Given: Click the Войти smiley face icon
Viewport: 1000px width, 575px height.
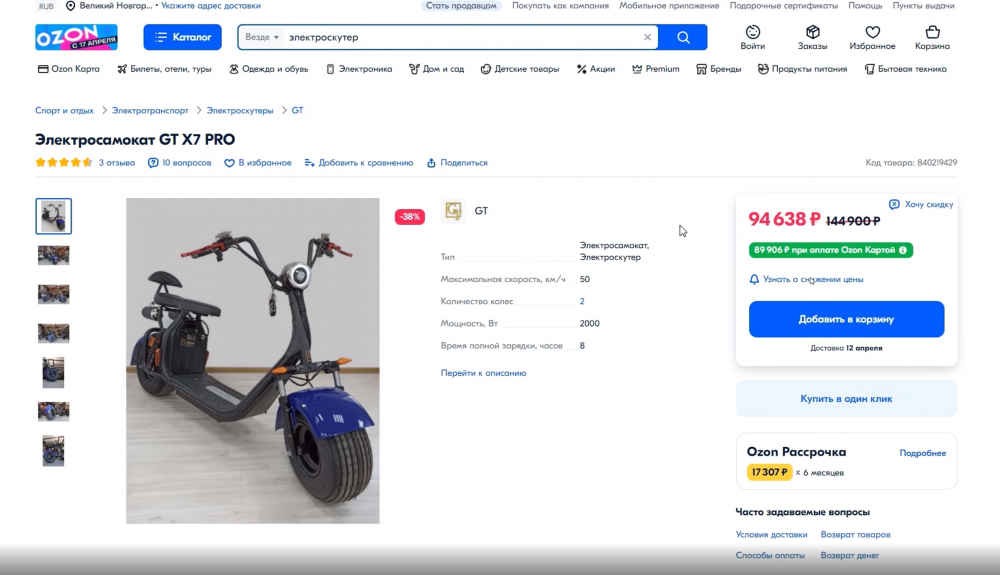Looking at the screenshot, I should pos(753,32).
